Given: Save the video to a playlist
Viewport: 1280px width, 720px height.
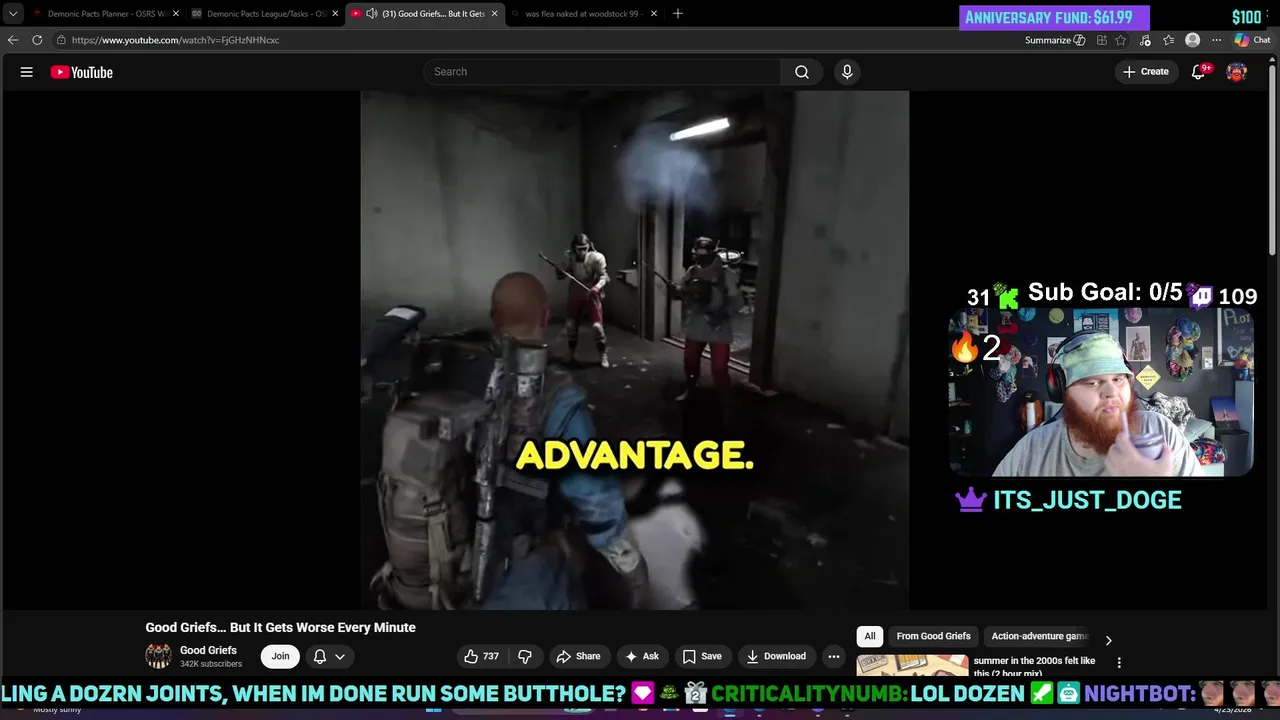Looking at the screenshot, I should coord(702,656).
